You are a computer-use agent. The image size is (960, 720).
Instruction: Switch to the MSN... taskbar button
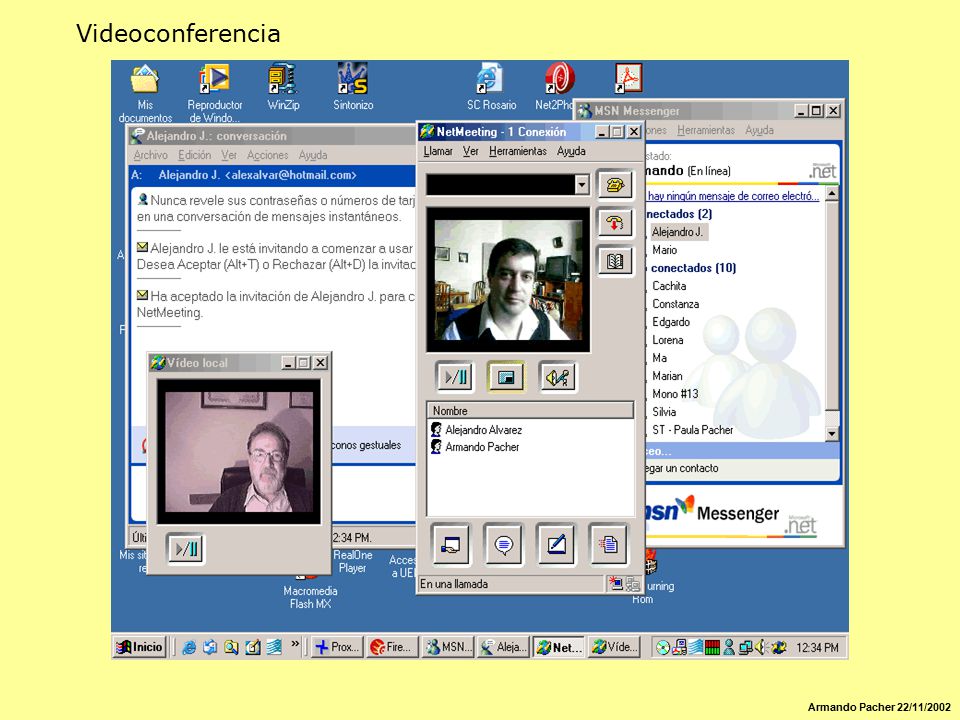coord(448,647)
